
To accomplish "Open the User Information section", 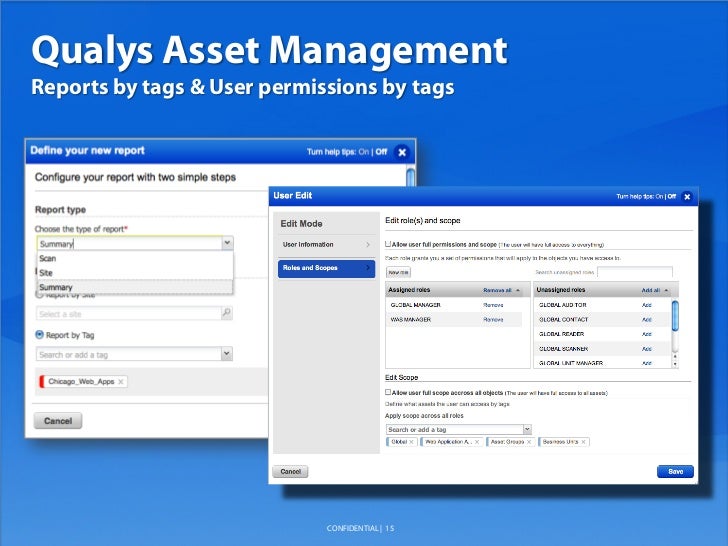I will tap(326, 245).
